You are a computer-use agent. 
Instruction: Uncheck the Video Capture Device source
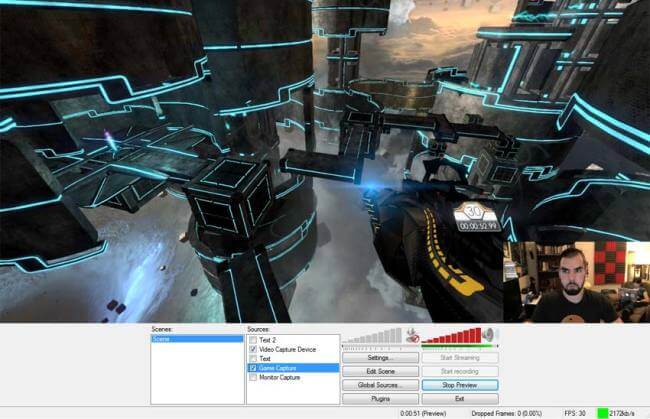click(x=253, y=349)
